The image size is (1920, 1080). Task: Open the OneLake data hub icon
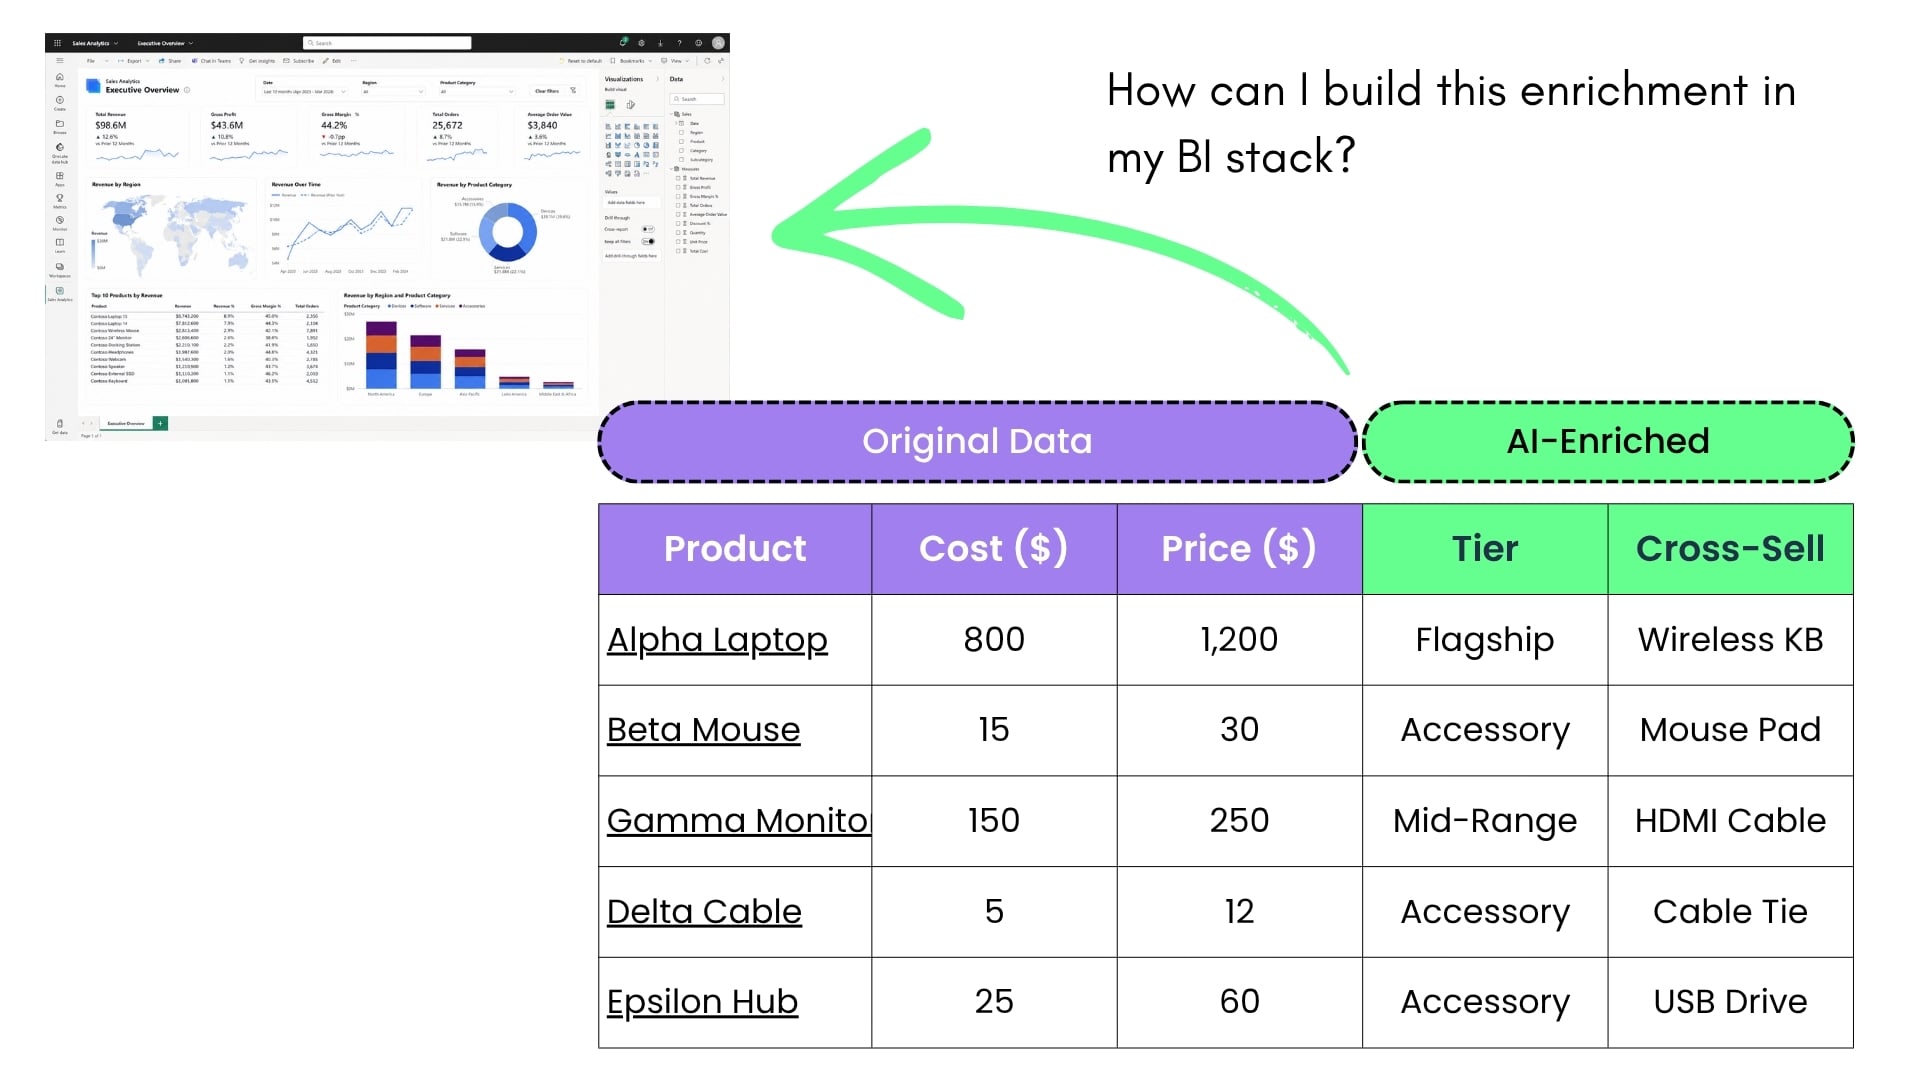coord(60,148)
